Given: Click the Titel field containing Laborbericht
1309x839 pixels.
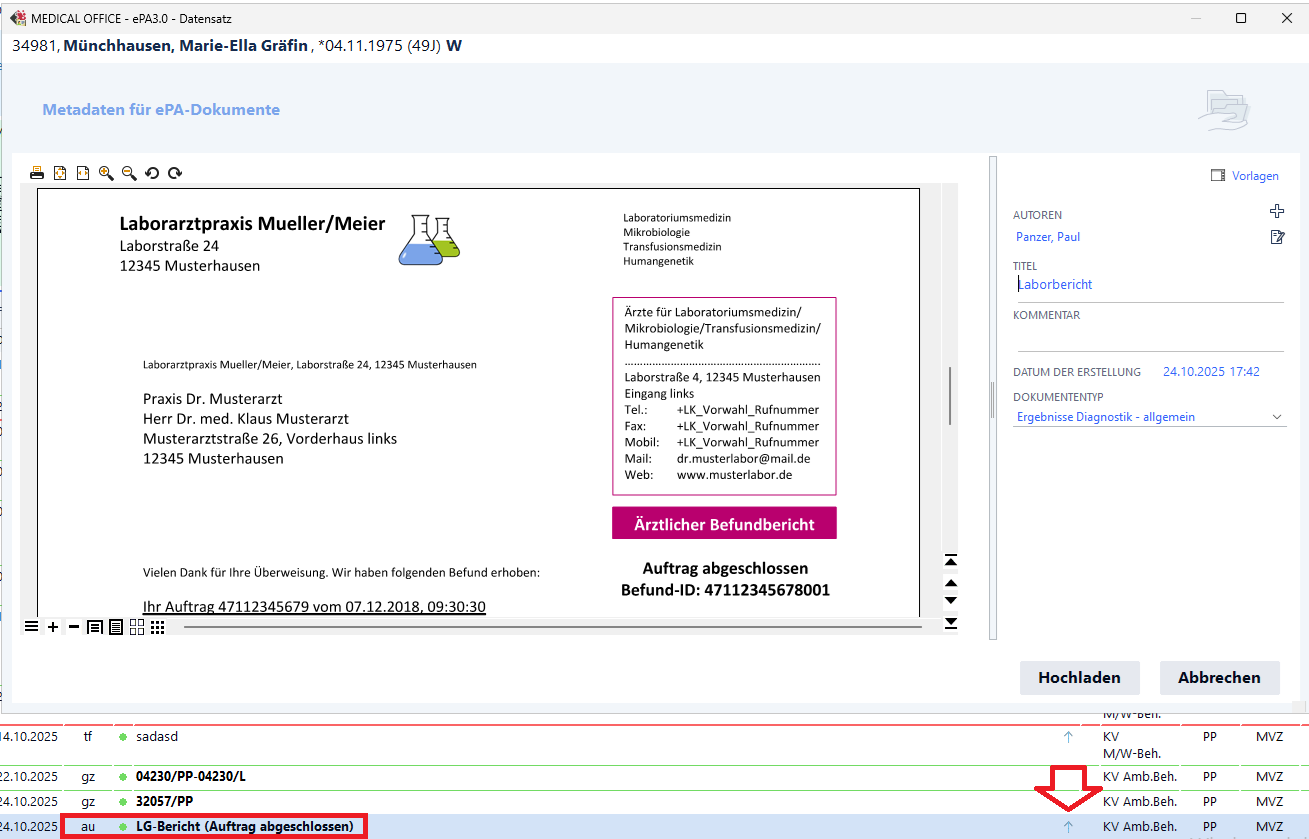Looking at the screenshot, I should [x=1147, y=285].
